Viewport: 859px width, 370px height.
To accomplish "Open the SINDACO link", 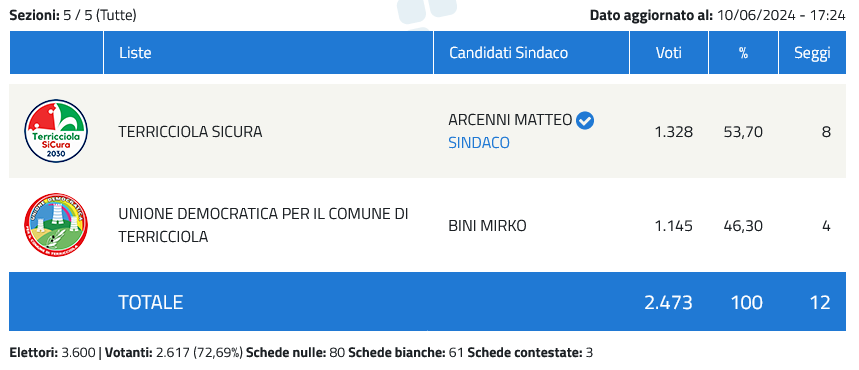I will pyautogui.click(x=479, y=143).
